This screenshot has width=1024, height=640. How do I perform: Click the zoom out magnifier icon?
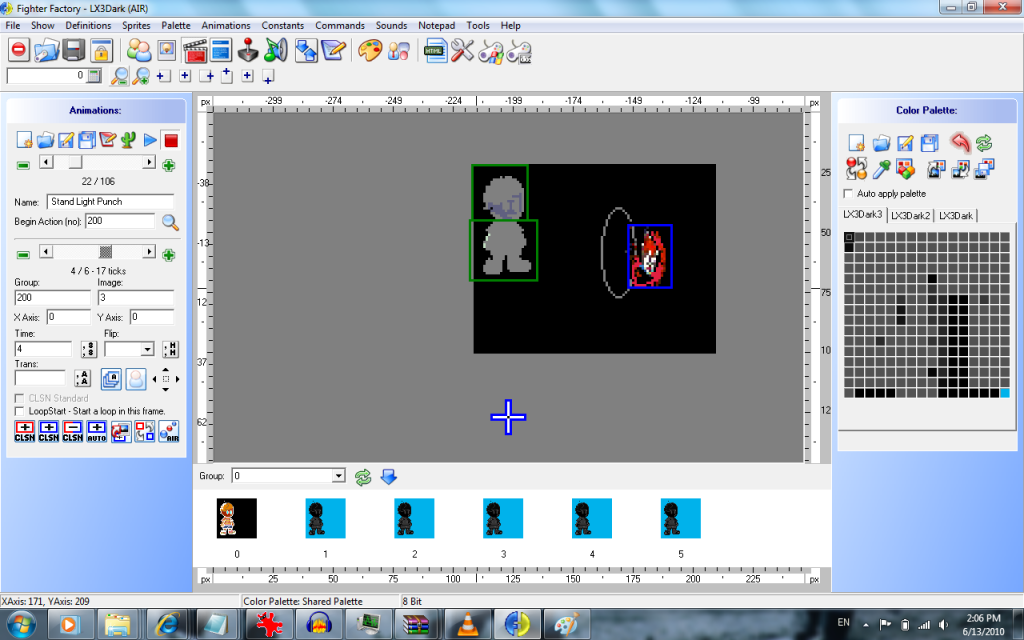point(120,76)
